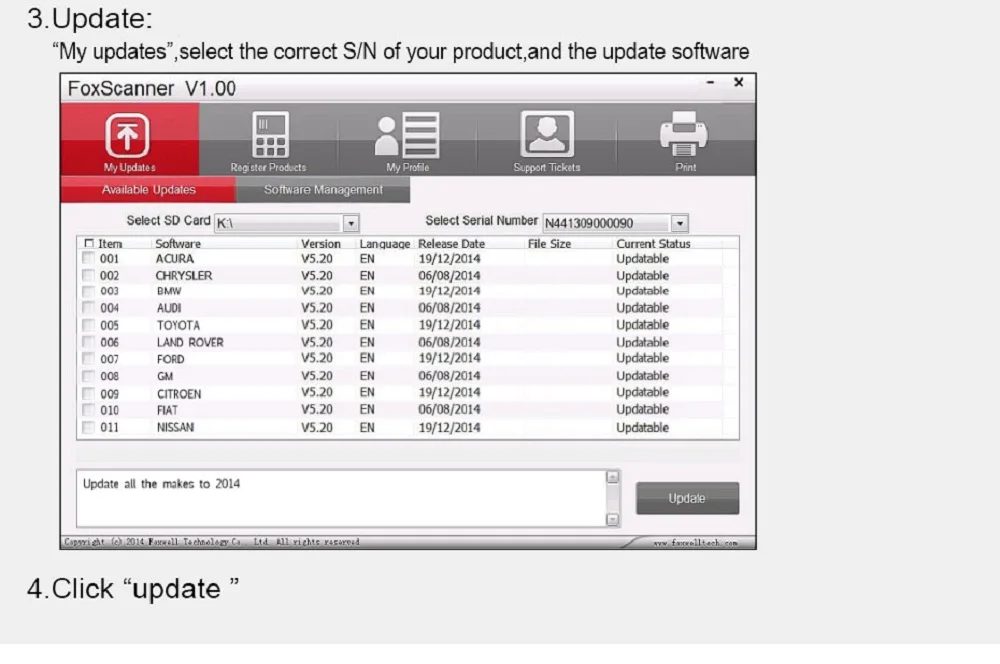Check the 007 FORD checkbox
This screenshot has width=1000, height=664.
pyautogui.click(x=88, y=358)
